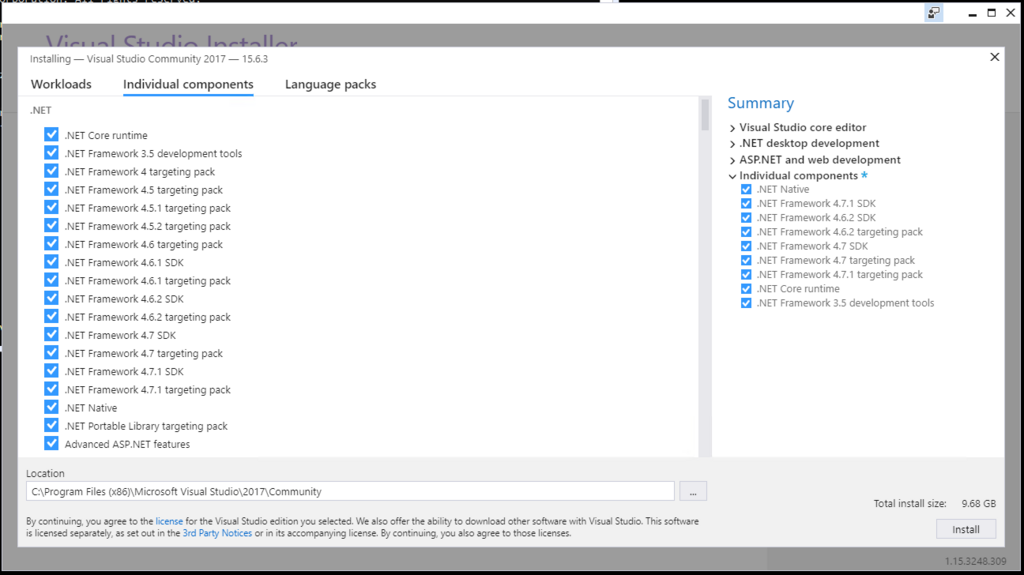Toggle .NET Framework 4.6.1 targeting pack checkbox

(x=51, y=280)
